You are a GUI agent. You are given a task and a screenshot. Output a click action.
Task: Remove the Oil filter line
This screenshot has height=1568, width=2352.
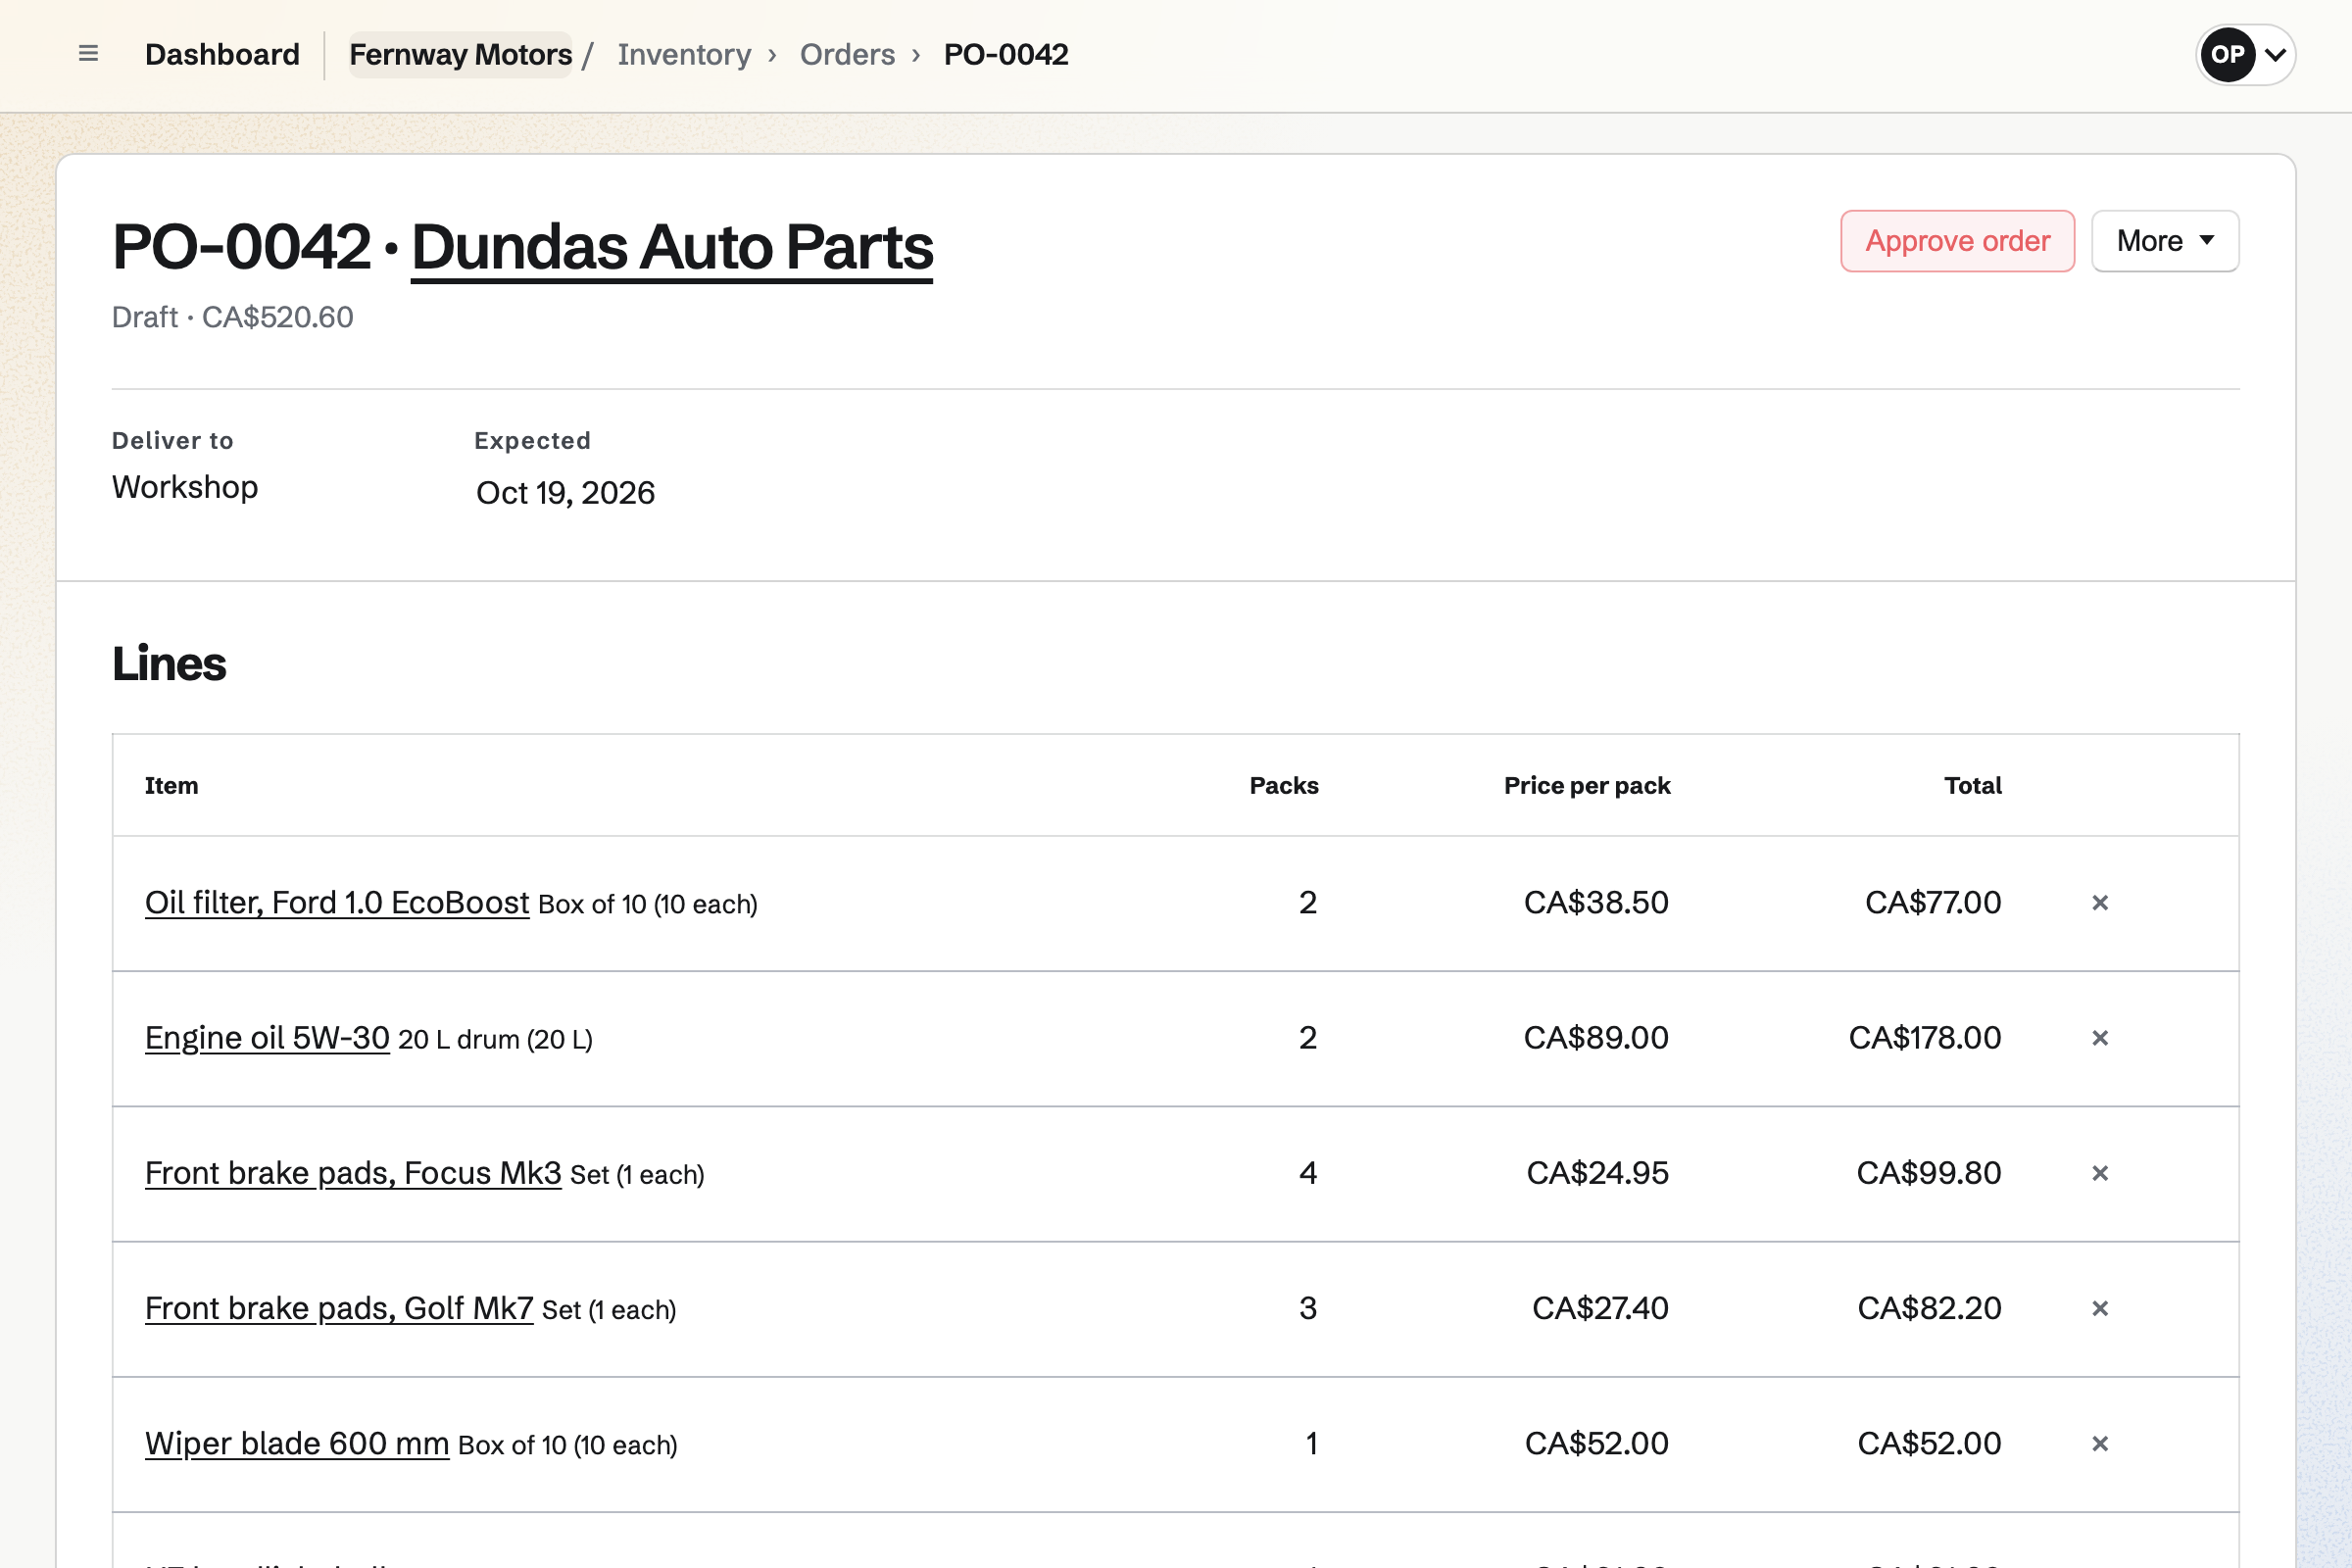pos(2100,903)
